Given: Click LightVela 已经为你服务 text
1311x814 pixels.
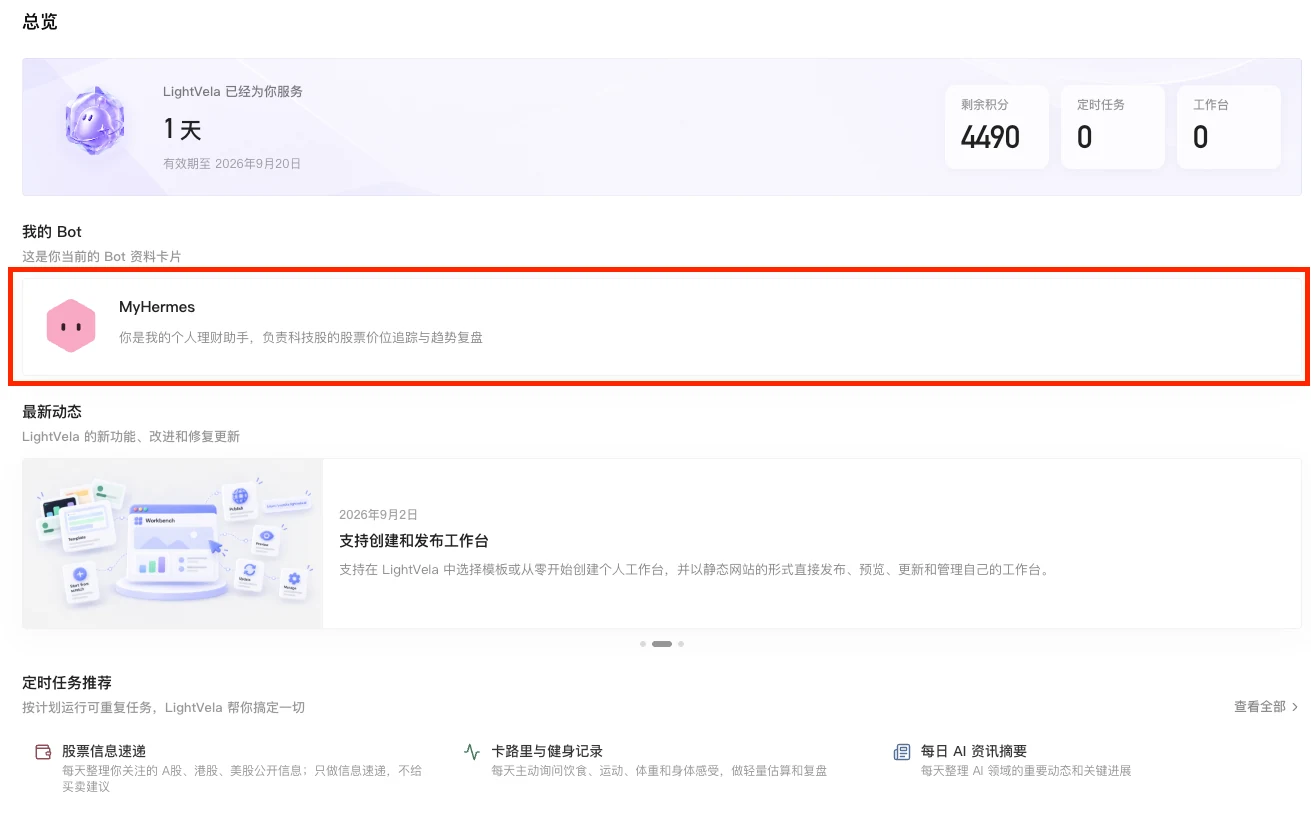Looking at the screenshot, I should 233,92.
